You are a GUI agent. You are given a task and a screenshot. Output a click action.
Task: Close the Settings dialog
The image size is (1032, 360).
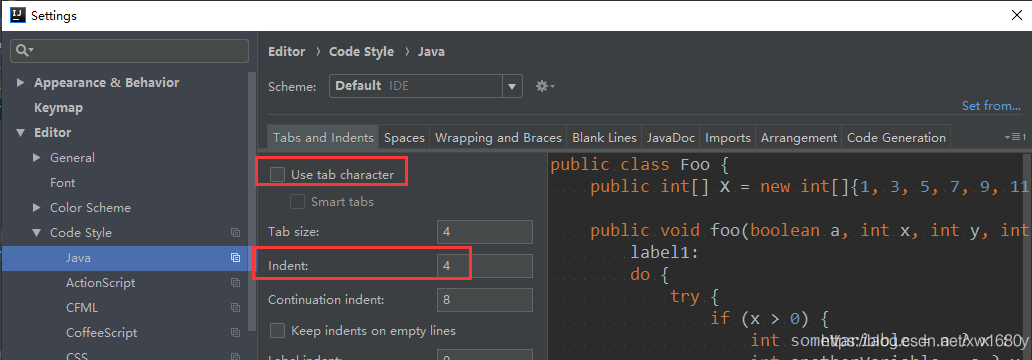[x=1017, y=15]
